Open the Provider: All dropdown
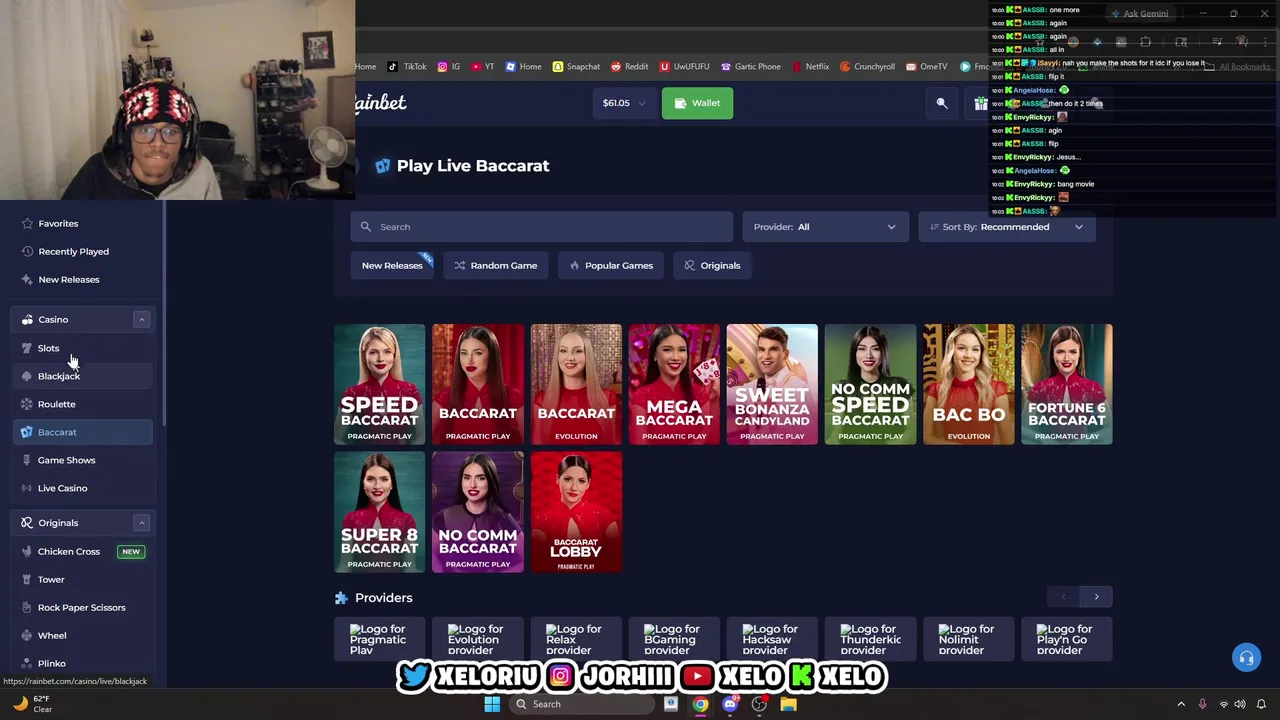This screenshot has height=720, width=1280. point(825,227)
